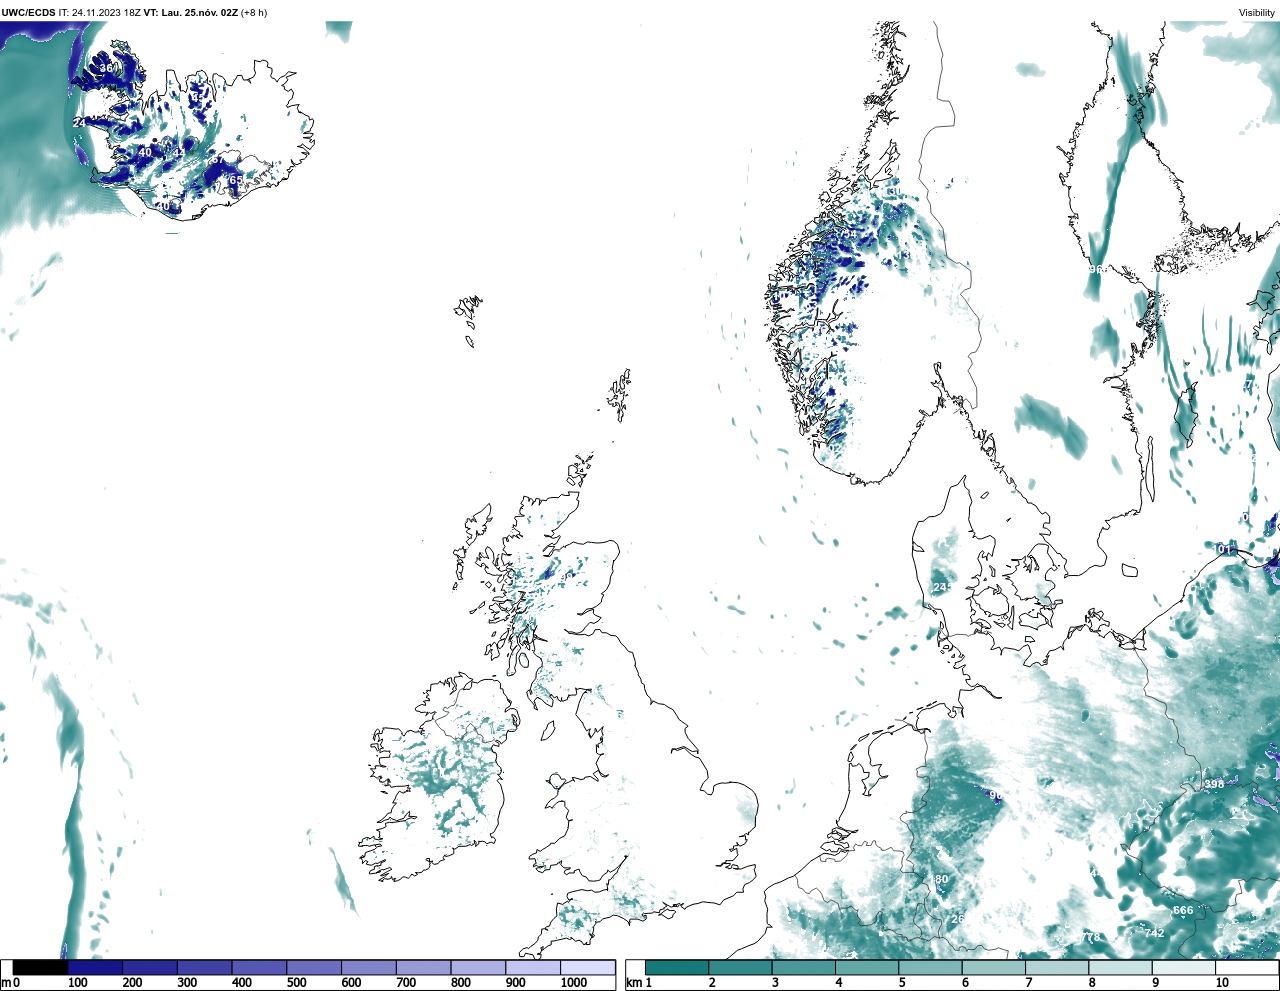Click the '742' value on the map

click(x=1154, y=933)
